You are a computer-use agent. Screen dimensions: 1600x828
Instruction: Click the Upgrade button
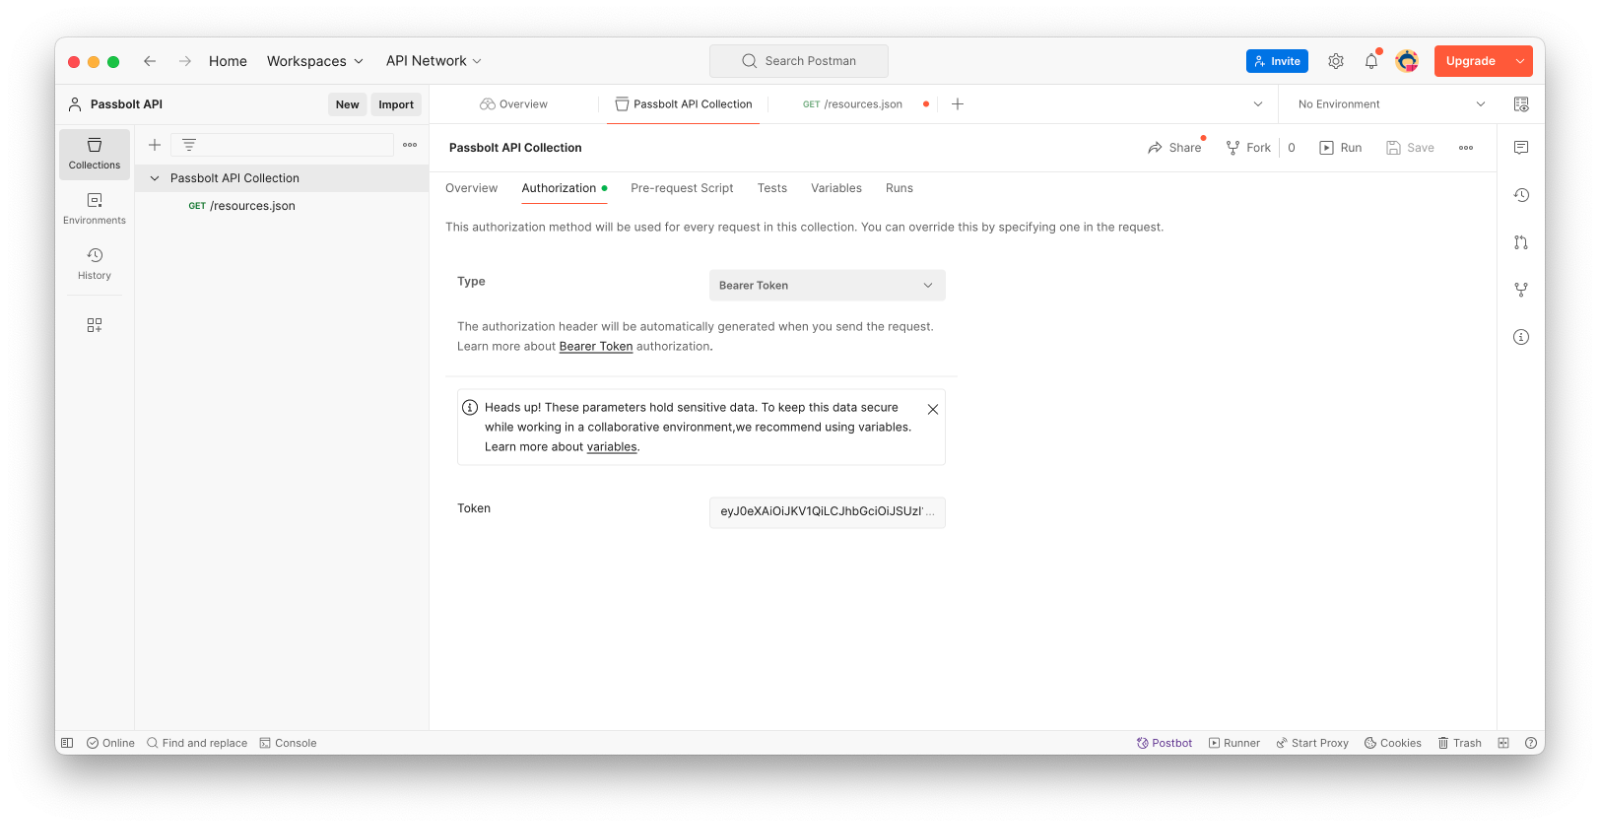point(1471,61)
